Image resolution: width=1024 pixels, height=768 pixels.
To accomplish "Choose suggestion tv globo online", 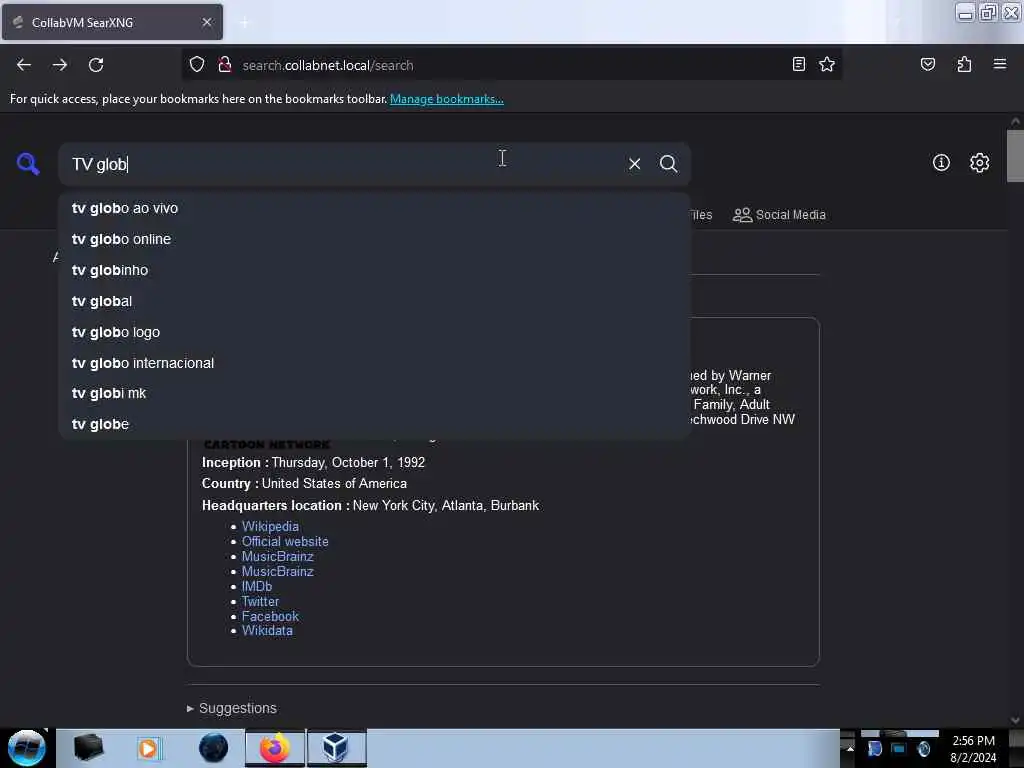I will pyautogui.click(x=374, y=239).
